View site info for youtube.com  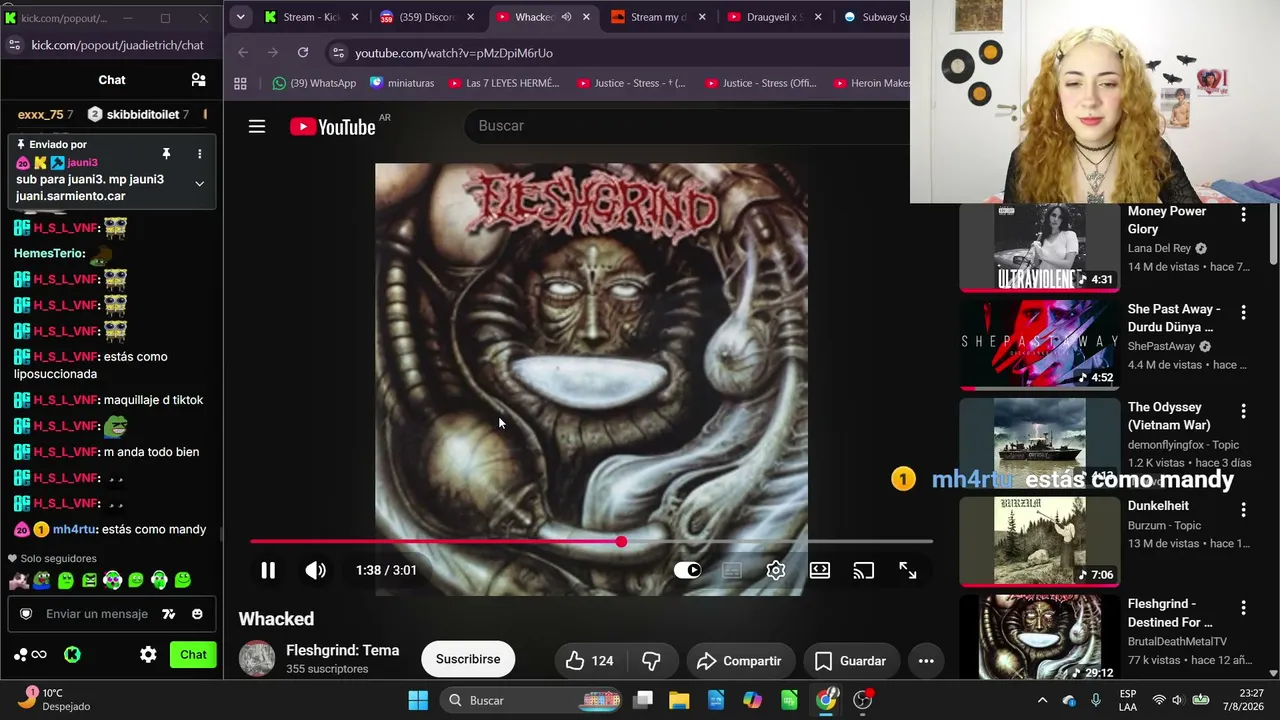click(x=337, y=53)
